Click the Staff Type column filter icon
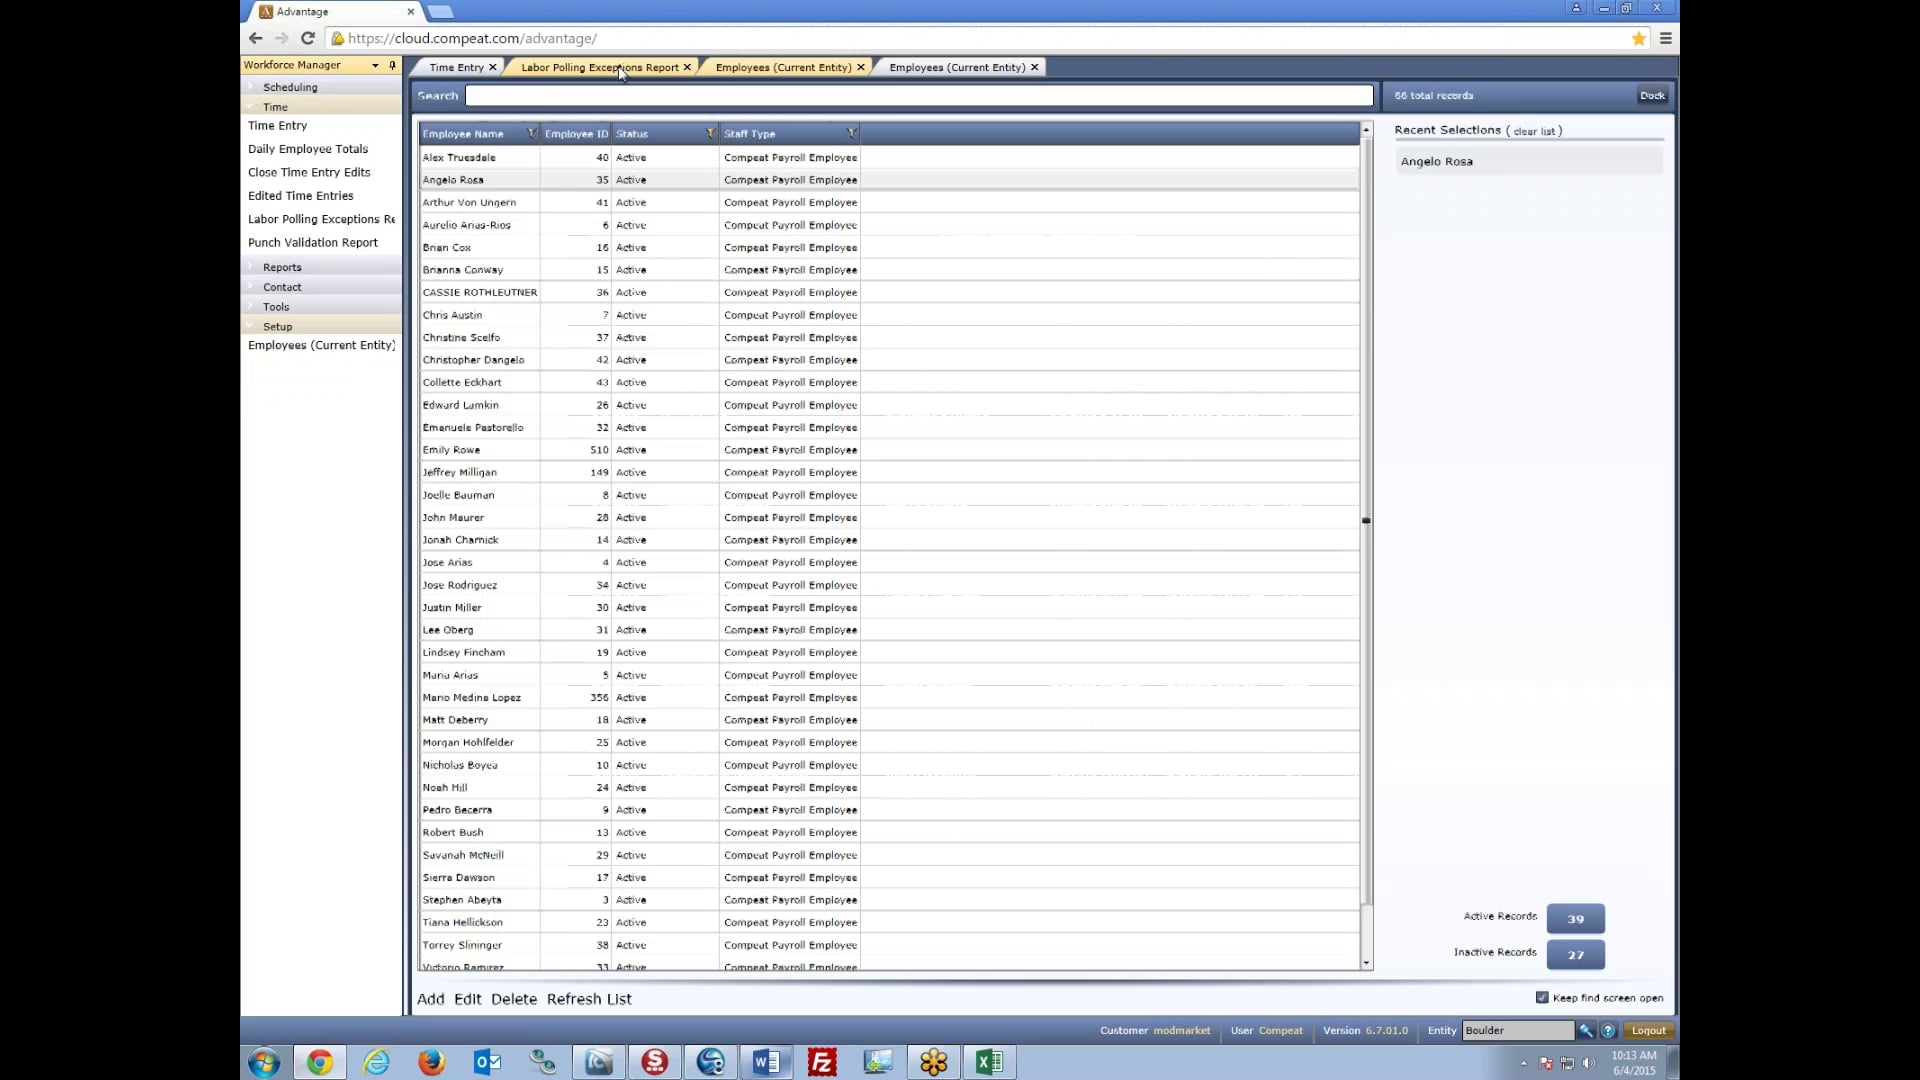 point(851,133)
